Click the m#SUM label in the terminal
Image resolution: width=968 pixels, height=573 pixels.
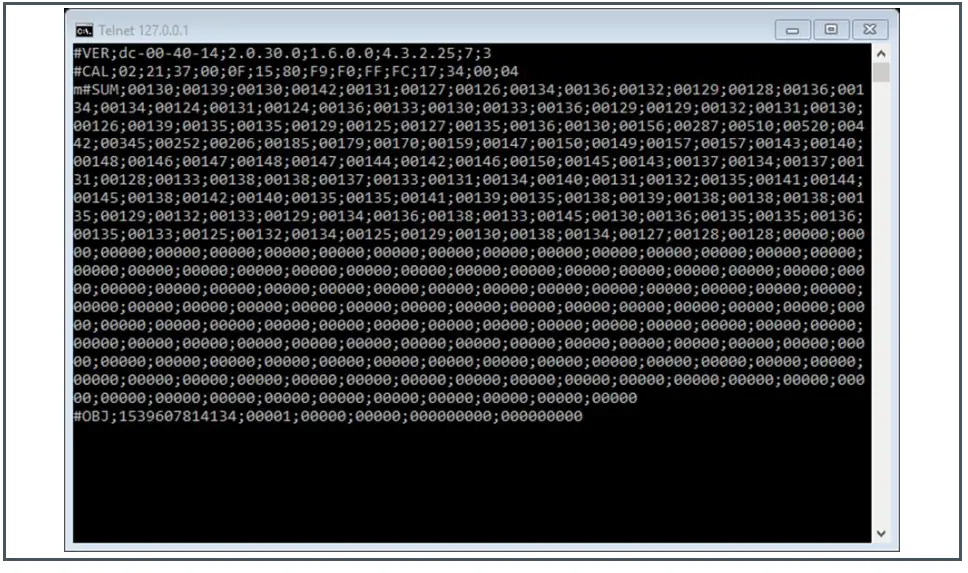tap(96, 90)
